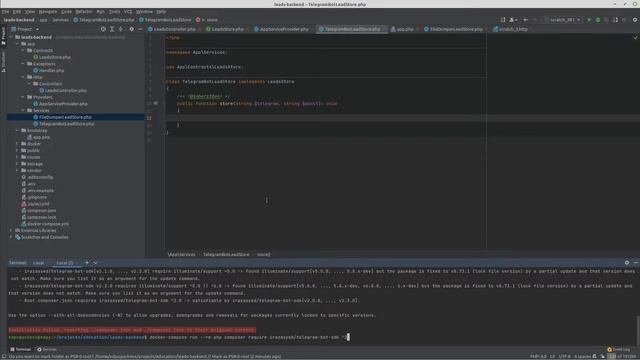This screenshot has width=640, height=360.
Task: Select AppServiceProvider.php in project tree
Action: [60, 104]
